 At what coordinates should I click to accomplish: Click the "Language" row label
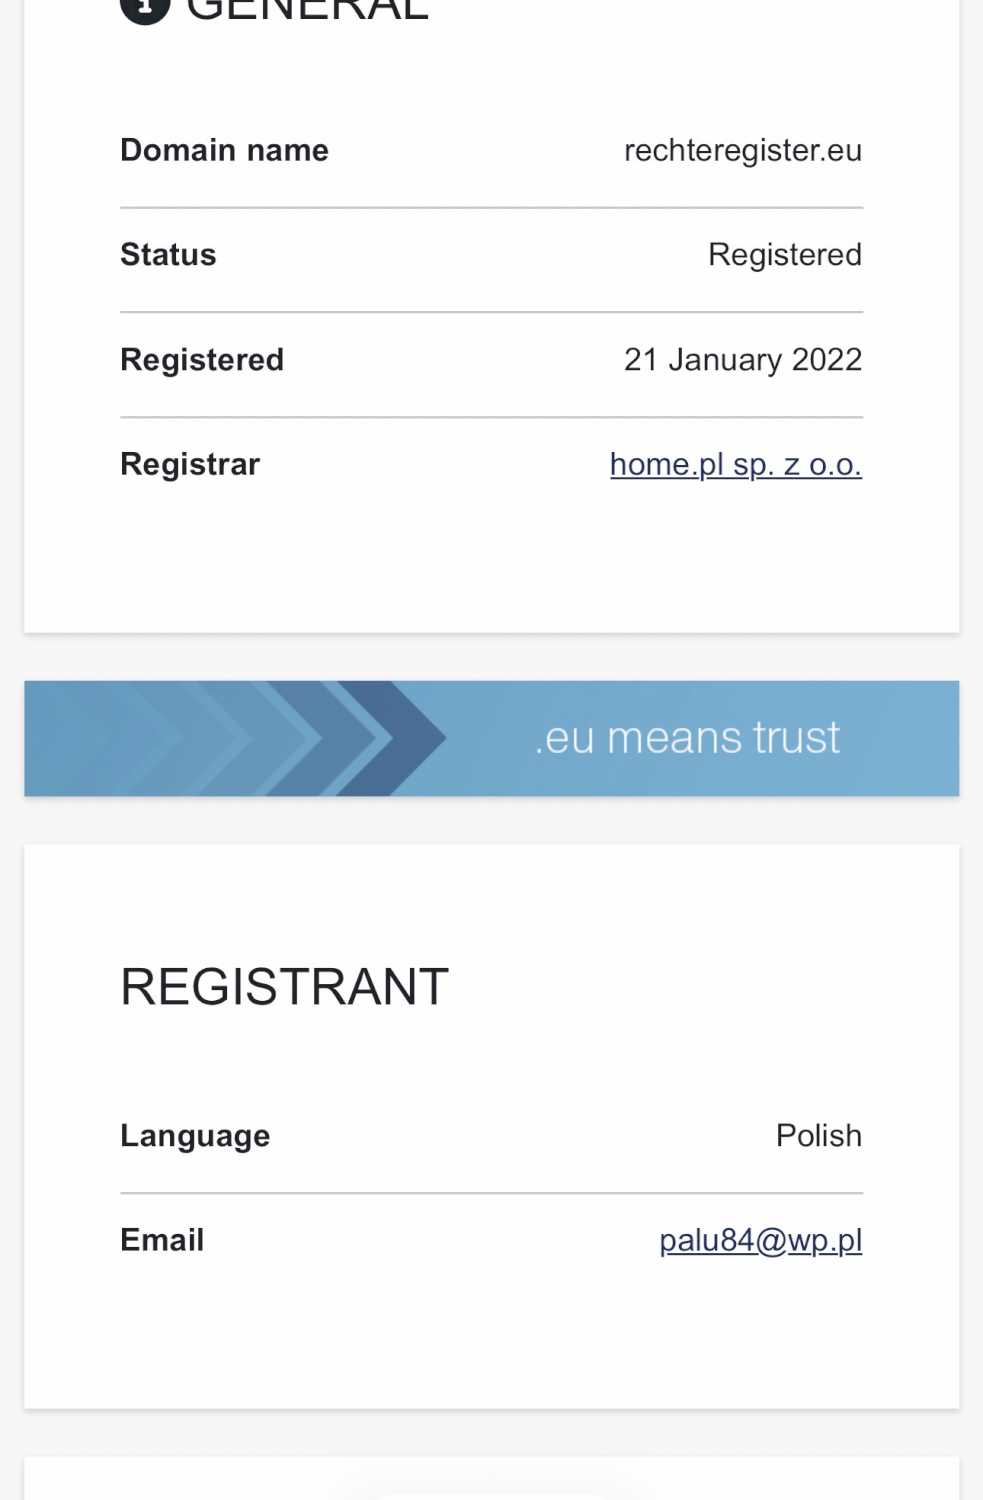[195, 1136]
